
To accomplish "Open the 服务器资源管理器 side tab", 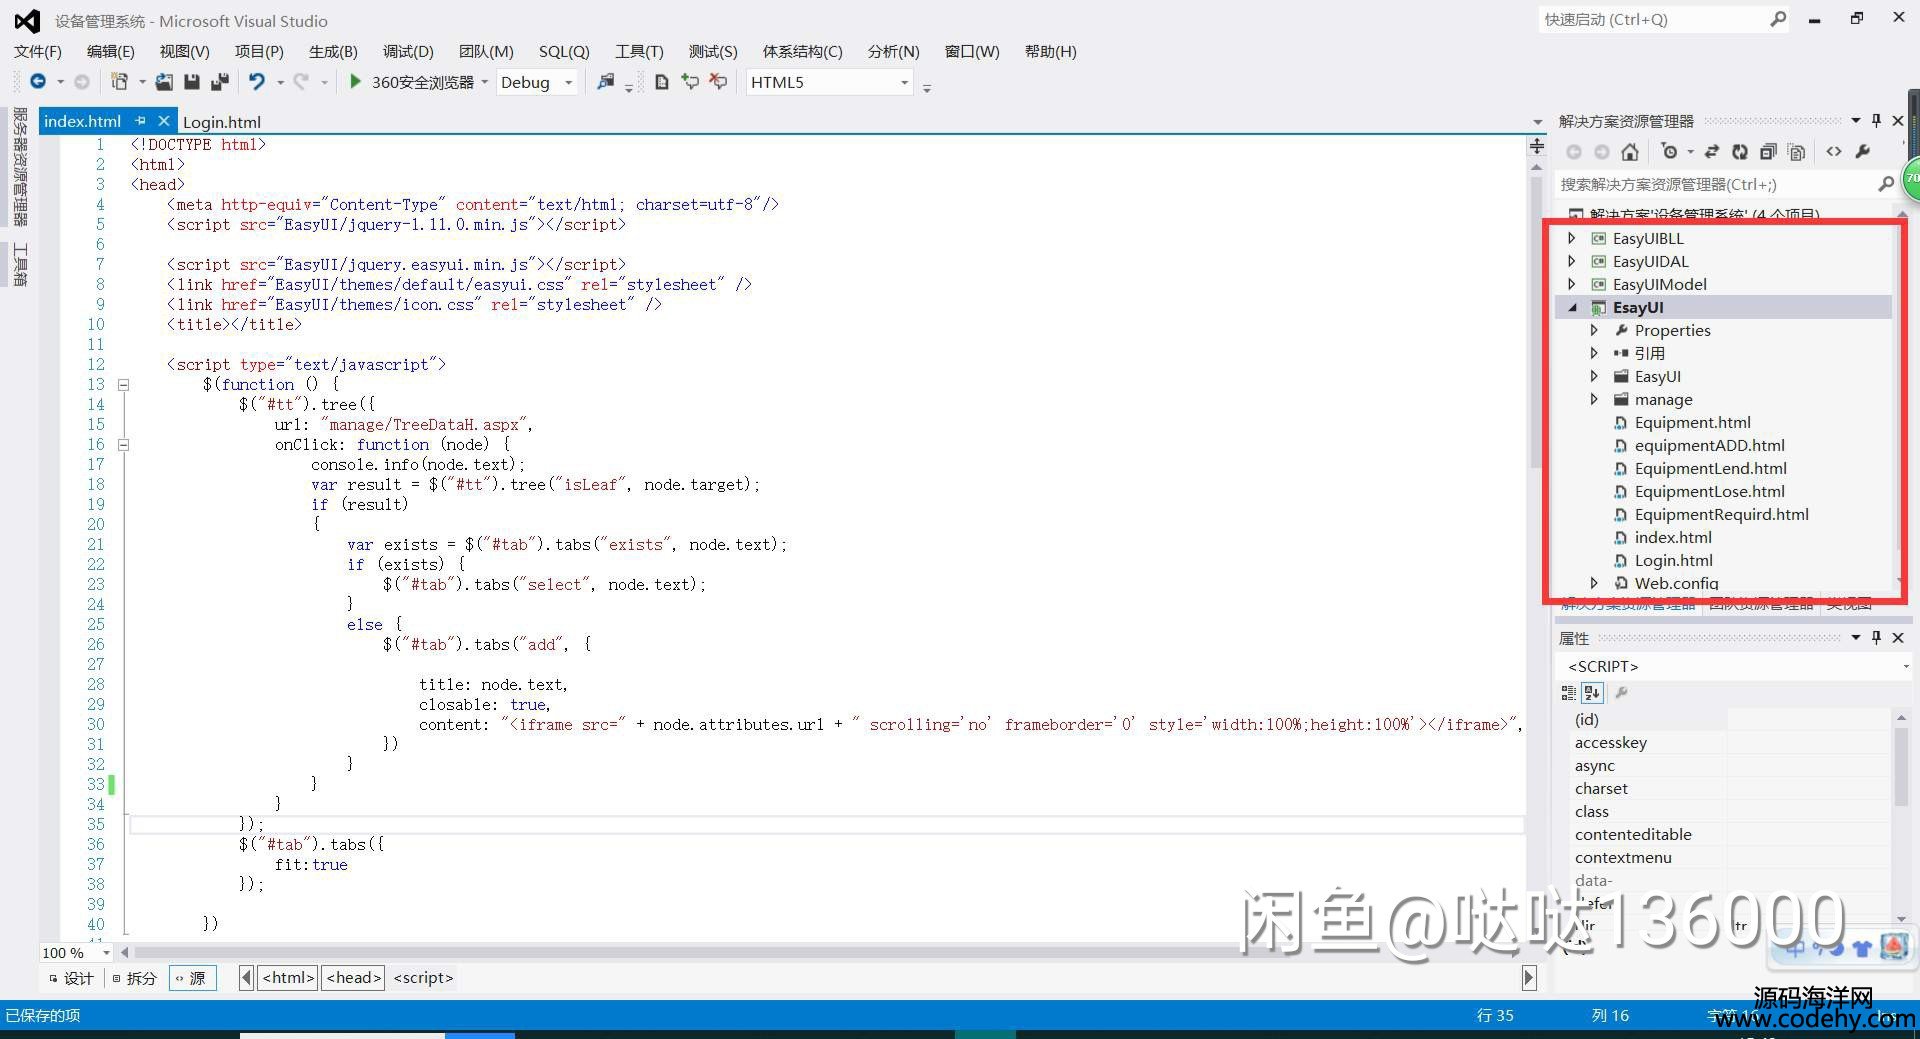I will click(19, 167).
